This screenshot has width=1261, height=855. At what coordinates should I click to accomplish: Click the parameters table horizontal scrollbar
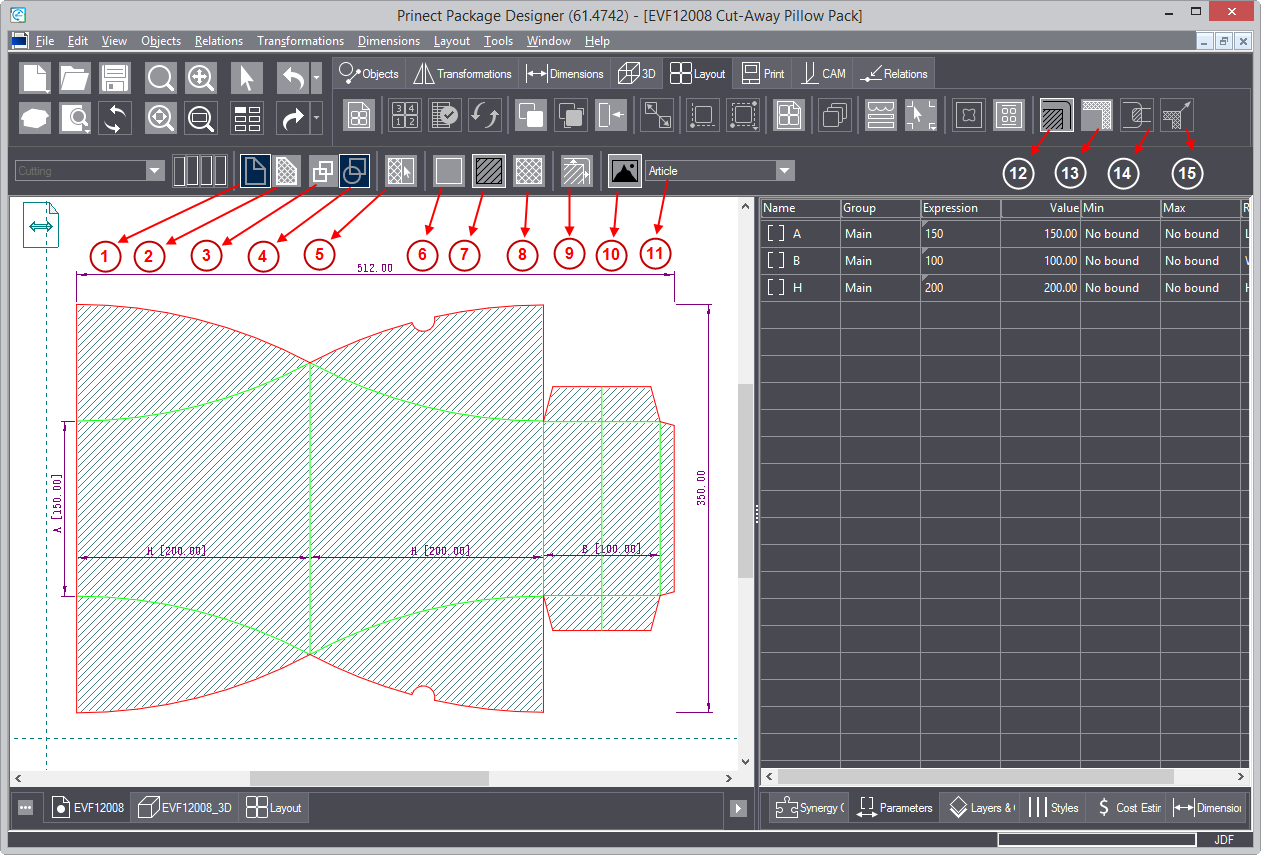tap(975, 776)
